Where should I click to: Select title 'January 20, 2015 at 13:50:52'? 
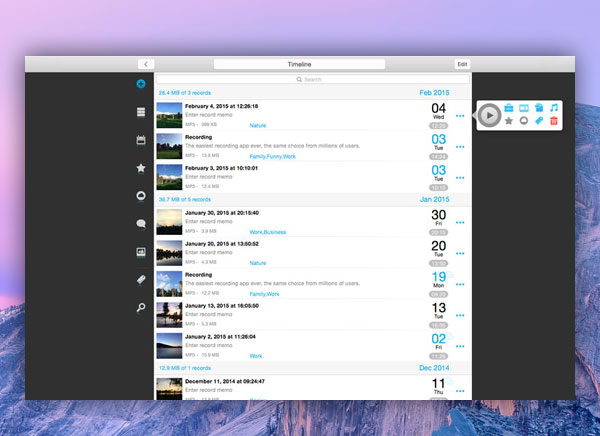point(222,243)
